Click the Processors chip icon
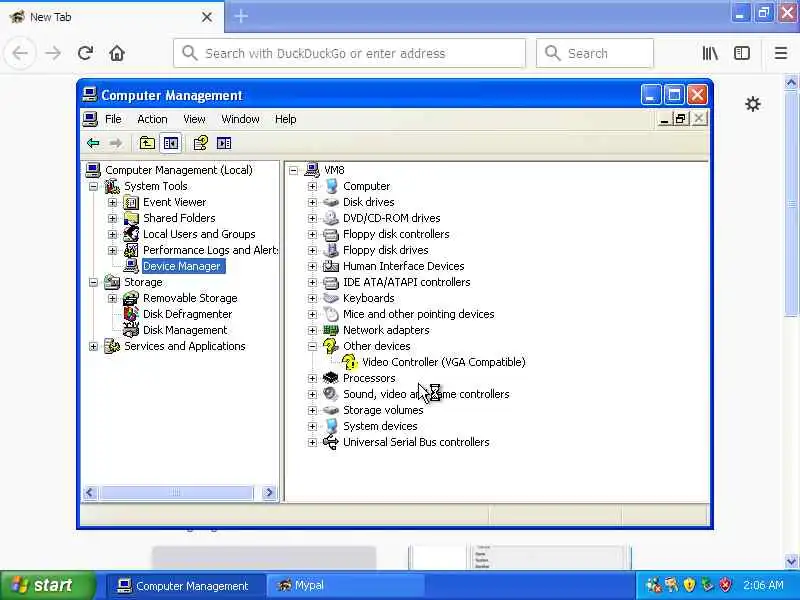The width and height of the screenshot is (800, 600). [x=331, y=378]
